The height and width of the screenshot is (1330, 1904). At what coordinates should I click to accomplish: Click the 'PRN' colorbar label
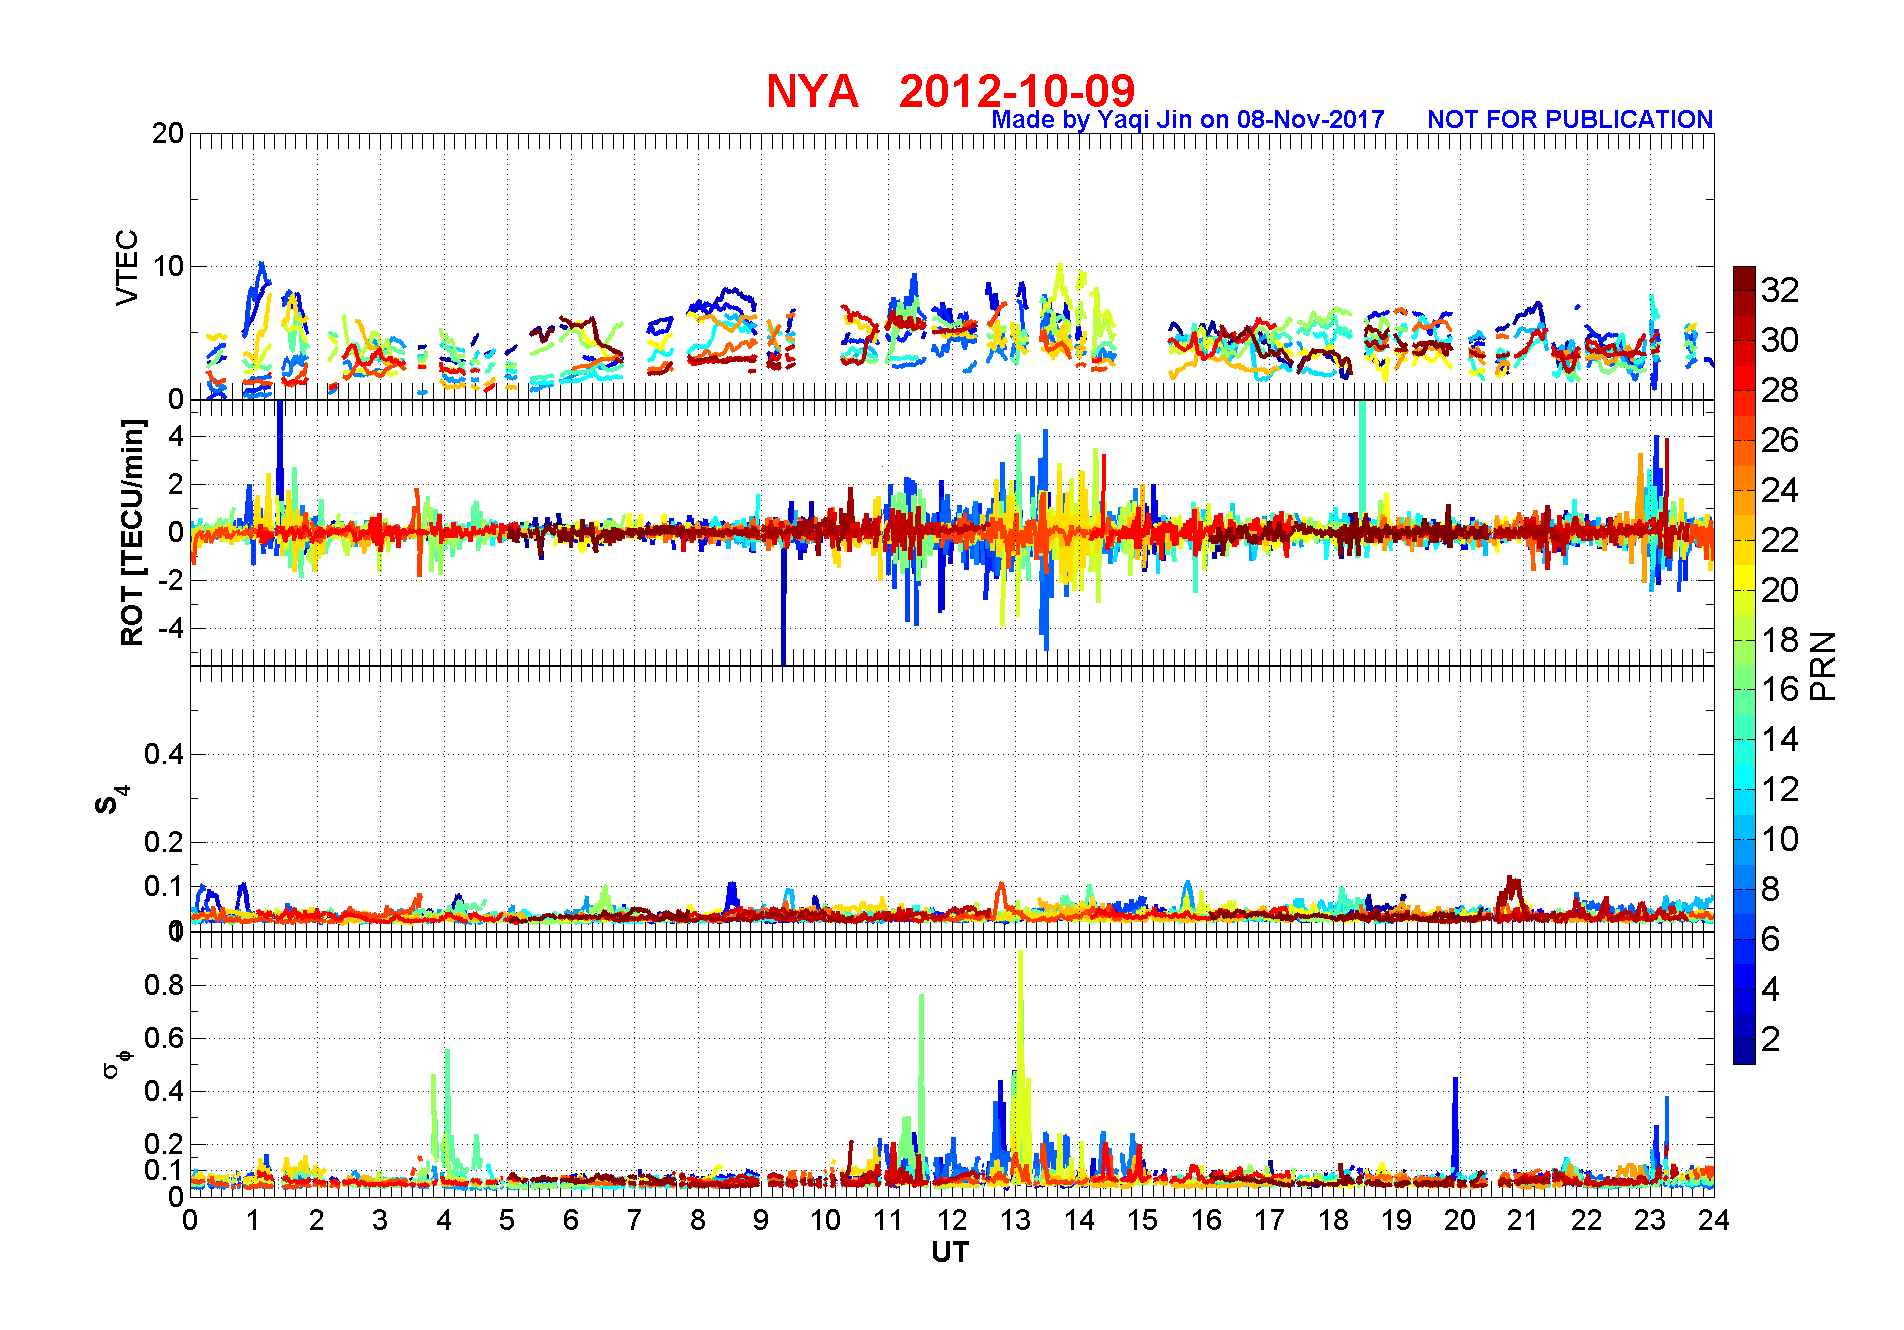1823,666
